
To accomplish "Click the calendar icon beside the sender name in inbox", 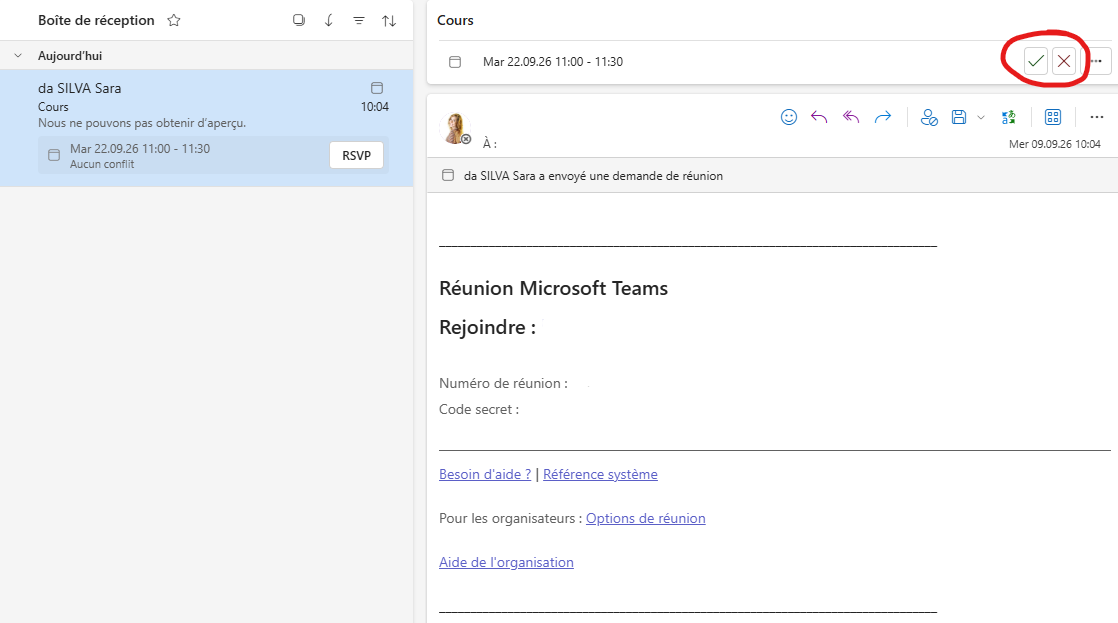I will coord(377,88).
